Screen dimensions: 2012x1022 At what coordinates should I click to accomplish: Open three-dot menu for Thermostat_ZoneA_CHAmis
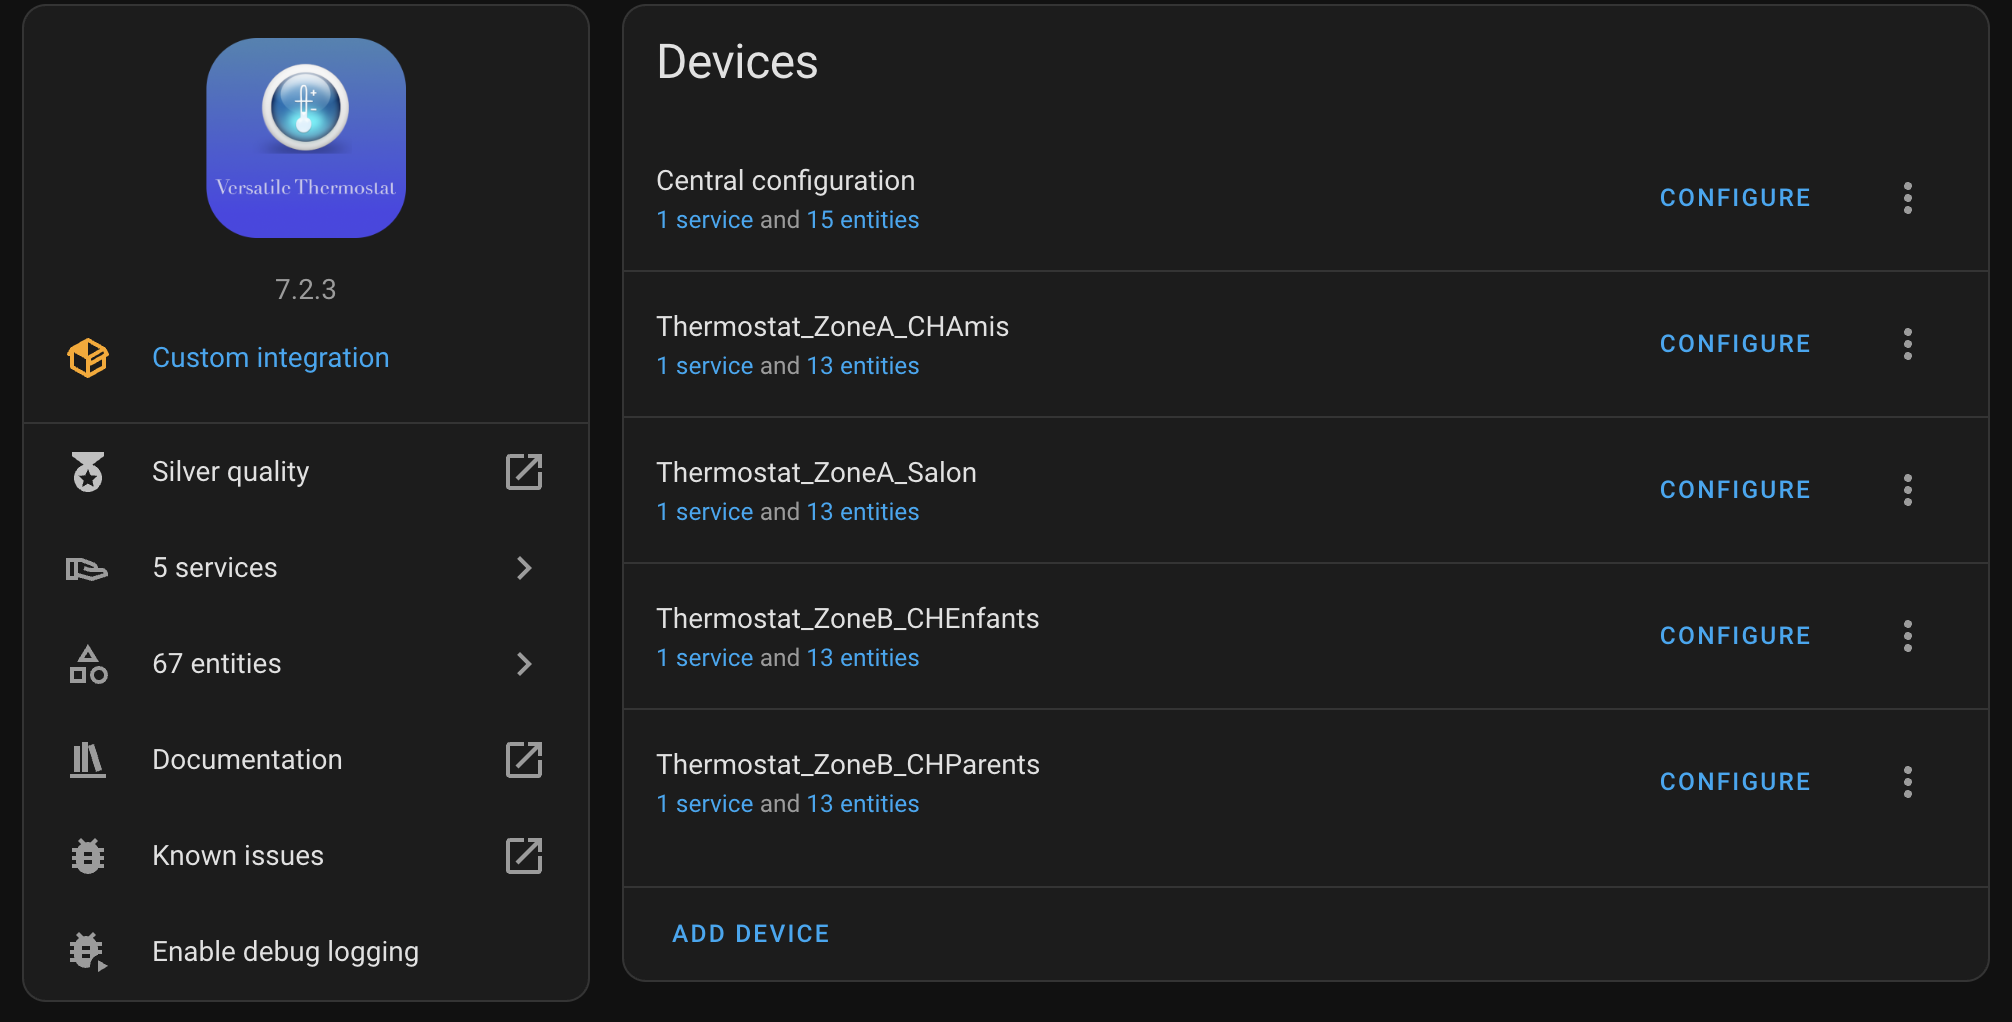(1908, 344)
